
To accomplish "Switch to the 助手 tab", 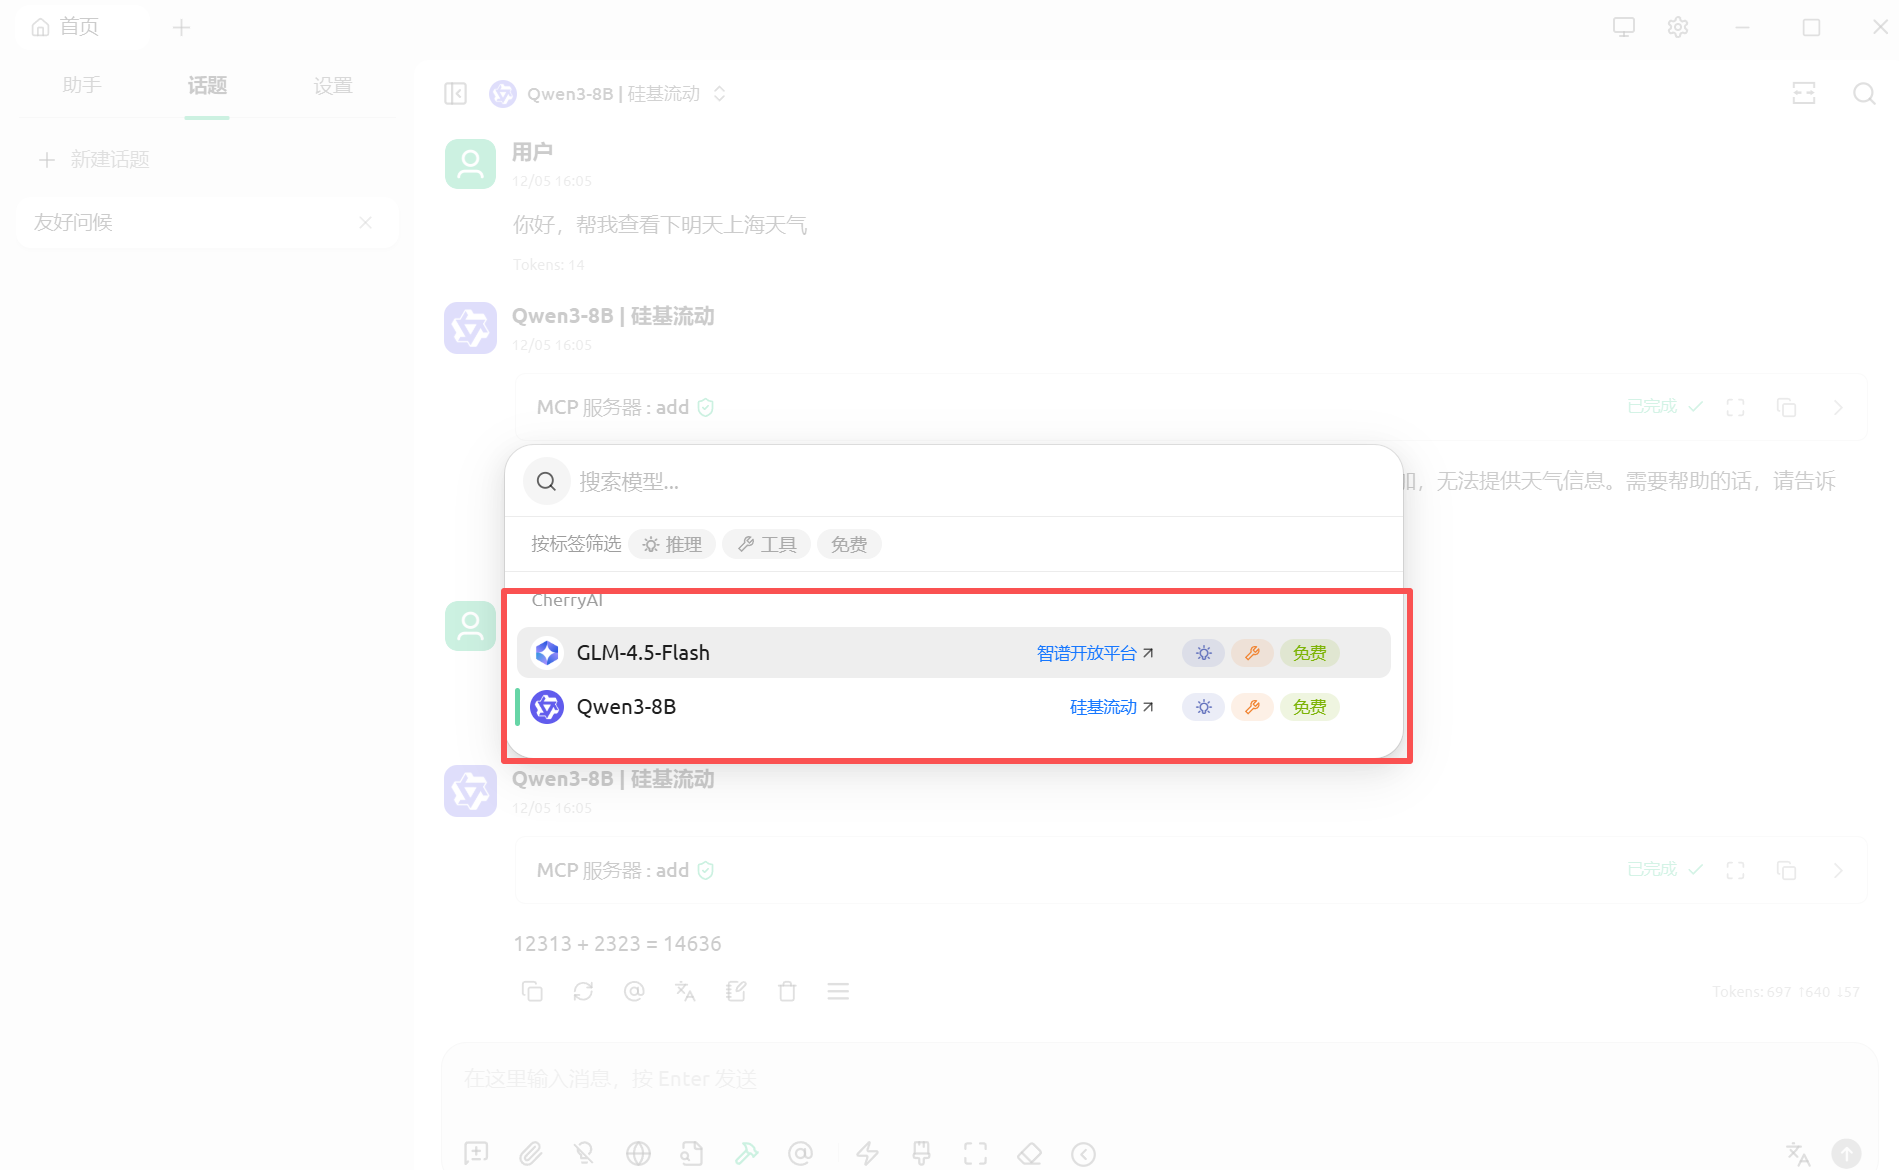I will [82, 85].
